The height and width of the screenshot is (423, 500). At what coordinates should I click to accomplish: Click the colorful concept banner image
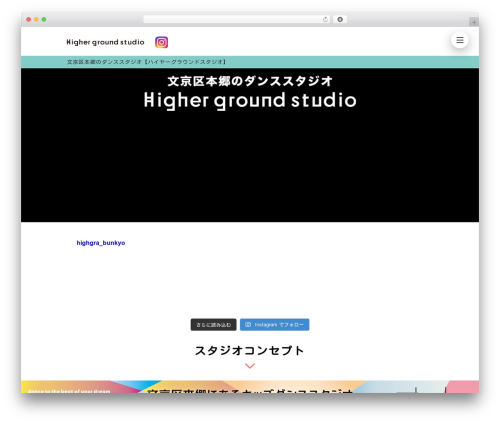pyautogui.click(x=250, y=387)
